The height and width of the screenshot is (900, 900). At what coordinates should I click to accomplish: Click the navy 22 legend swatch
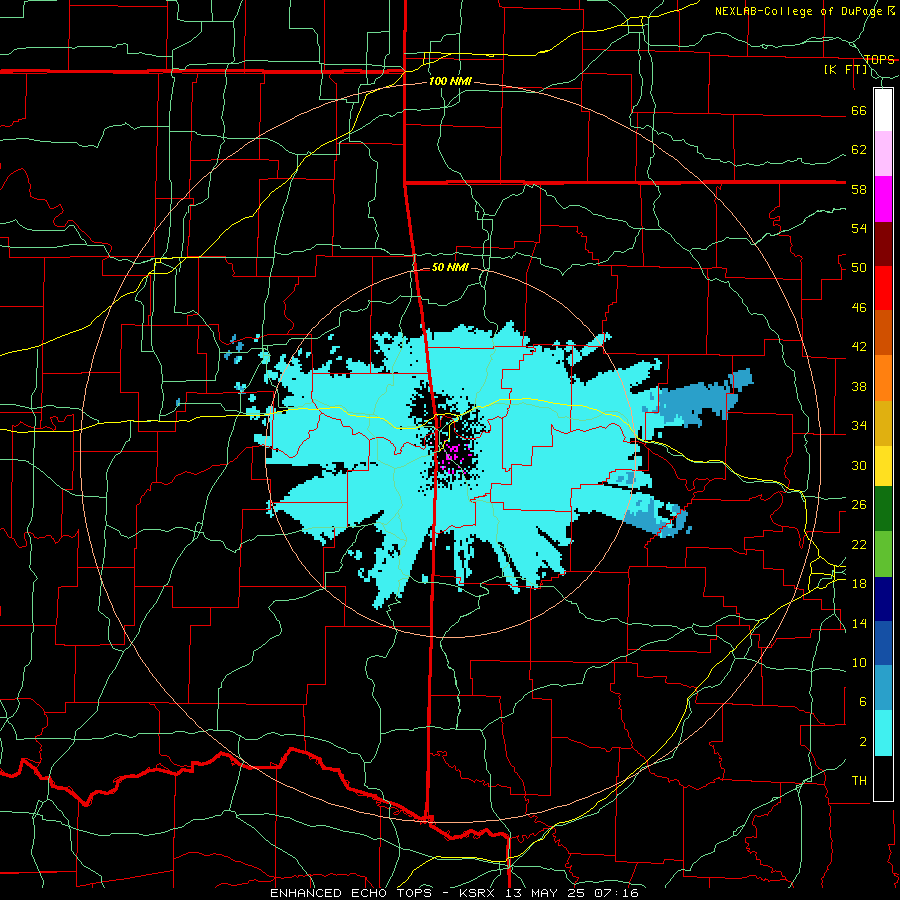(883, 599)
